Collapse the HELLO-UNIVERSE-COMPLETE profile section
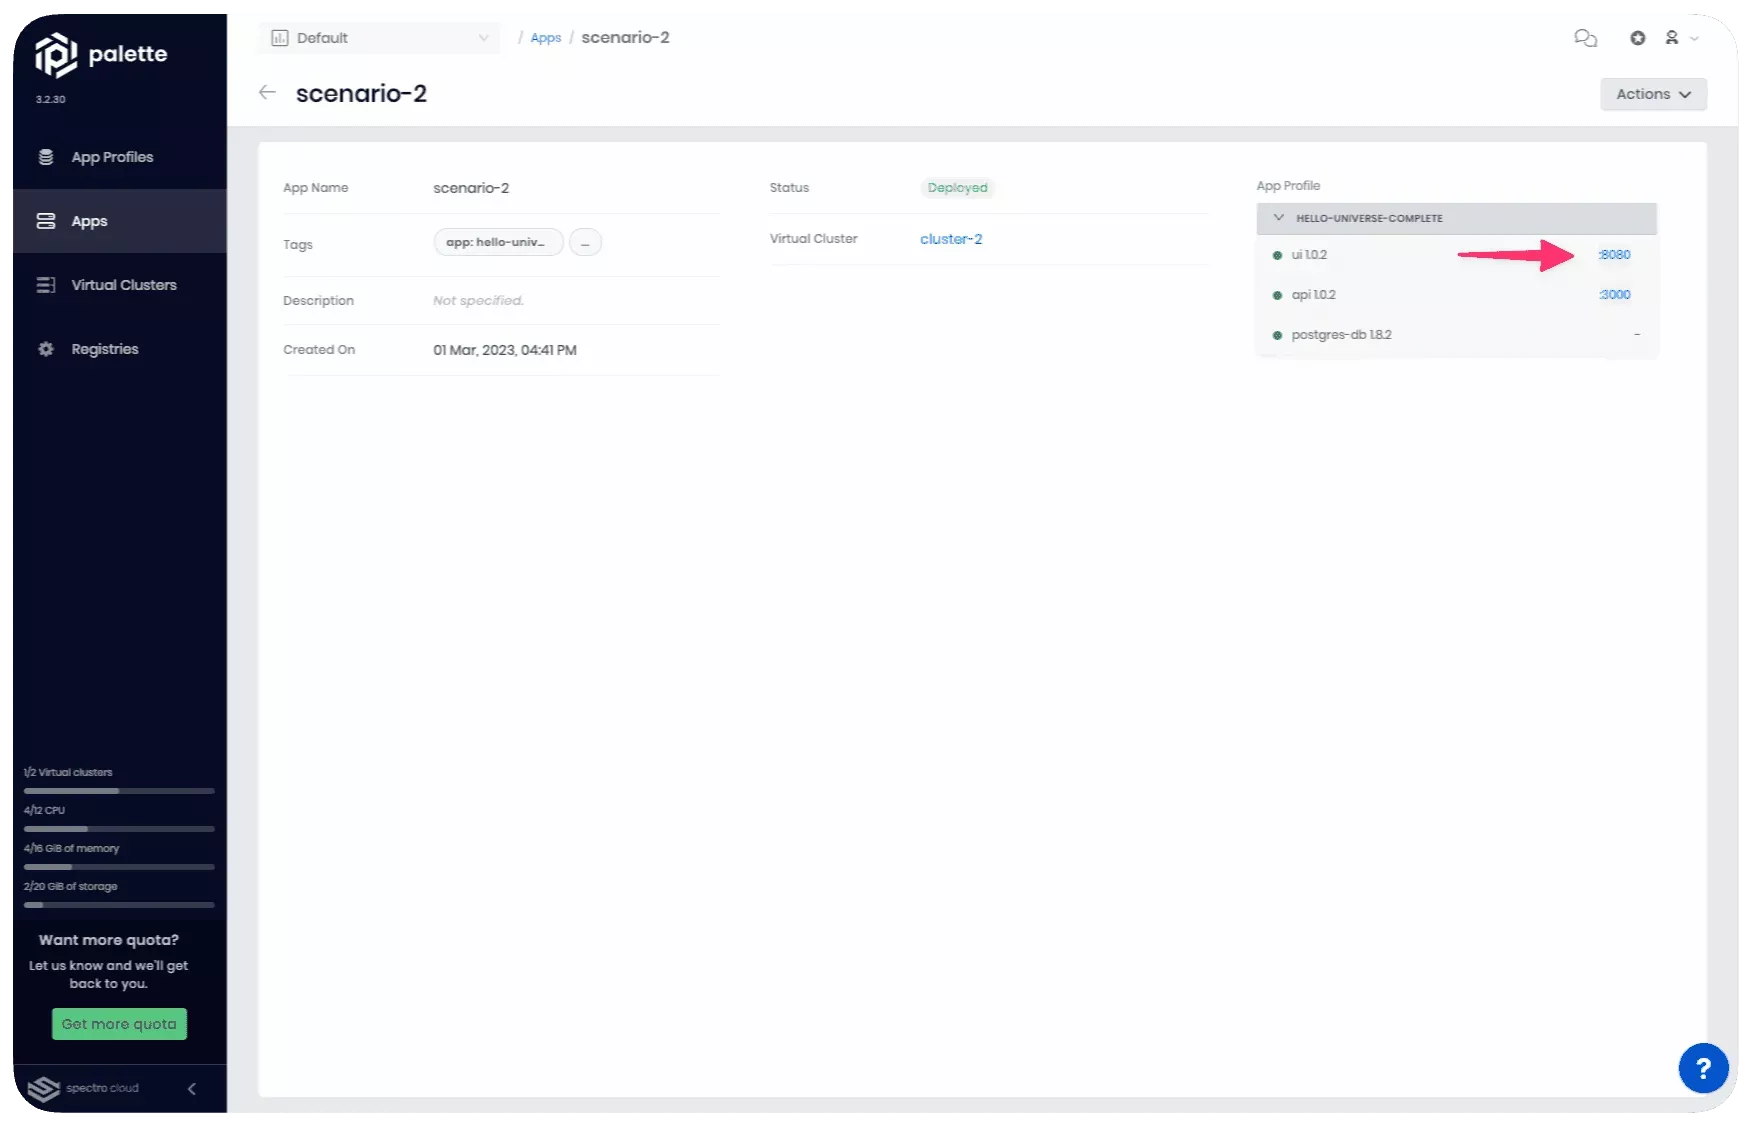 coord(1278,218)
